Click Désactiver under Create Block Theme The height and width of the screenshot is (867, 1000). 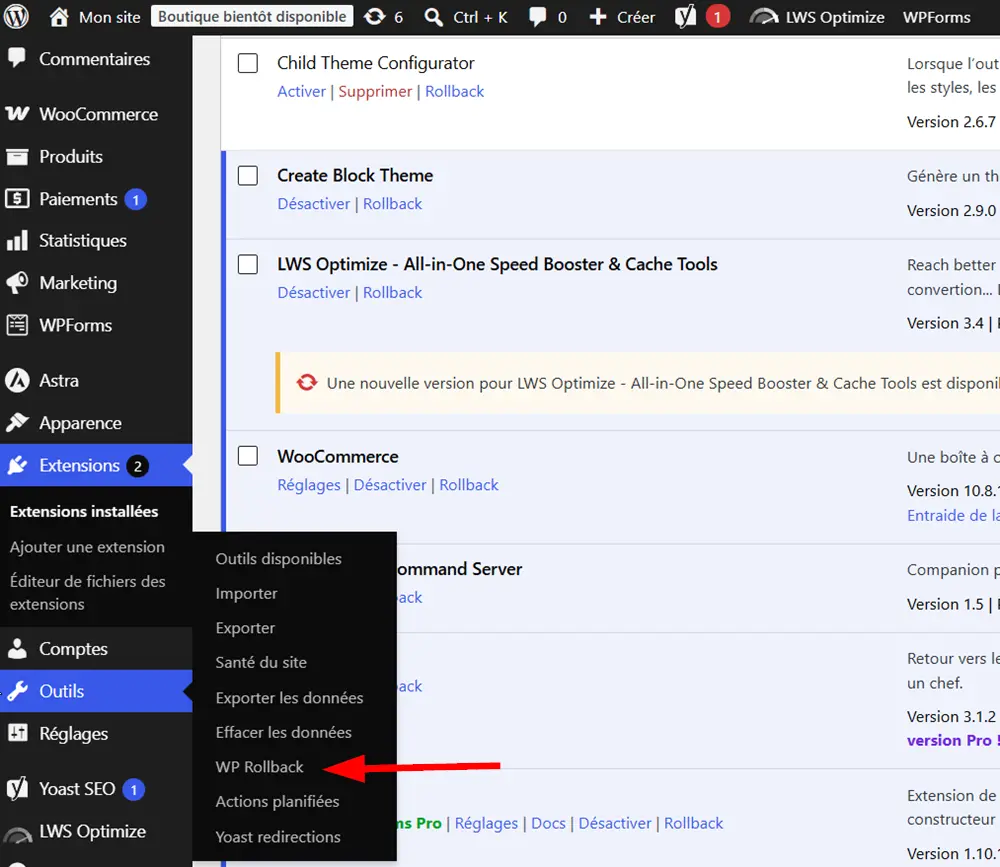pos(314,204)
